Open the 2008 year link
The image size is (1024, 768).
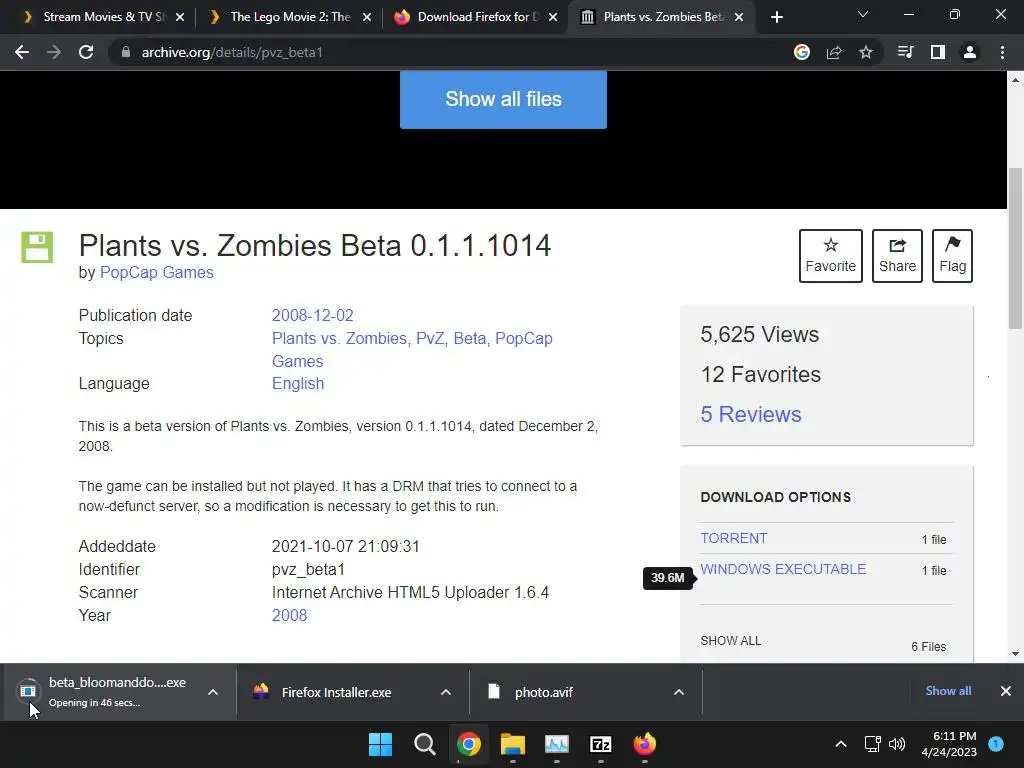pyautogui.click(x=289, y=615)
